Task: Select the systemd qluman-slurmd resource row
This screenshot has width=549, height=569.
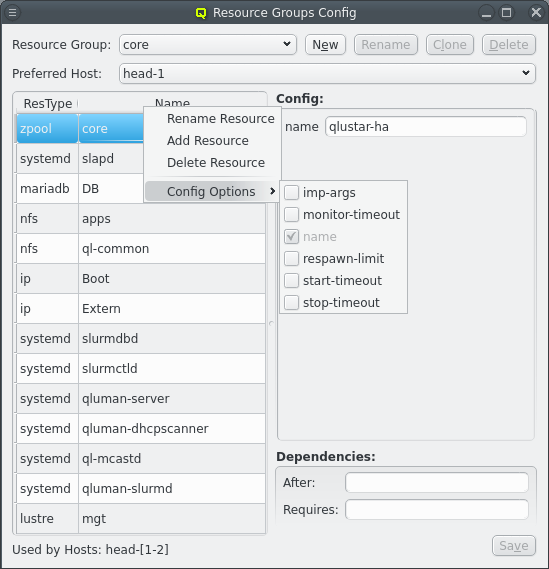Action: (141, 489)
